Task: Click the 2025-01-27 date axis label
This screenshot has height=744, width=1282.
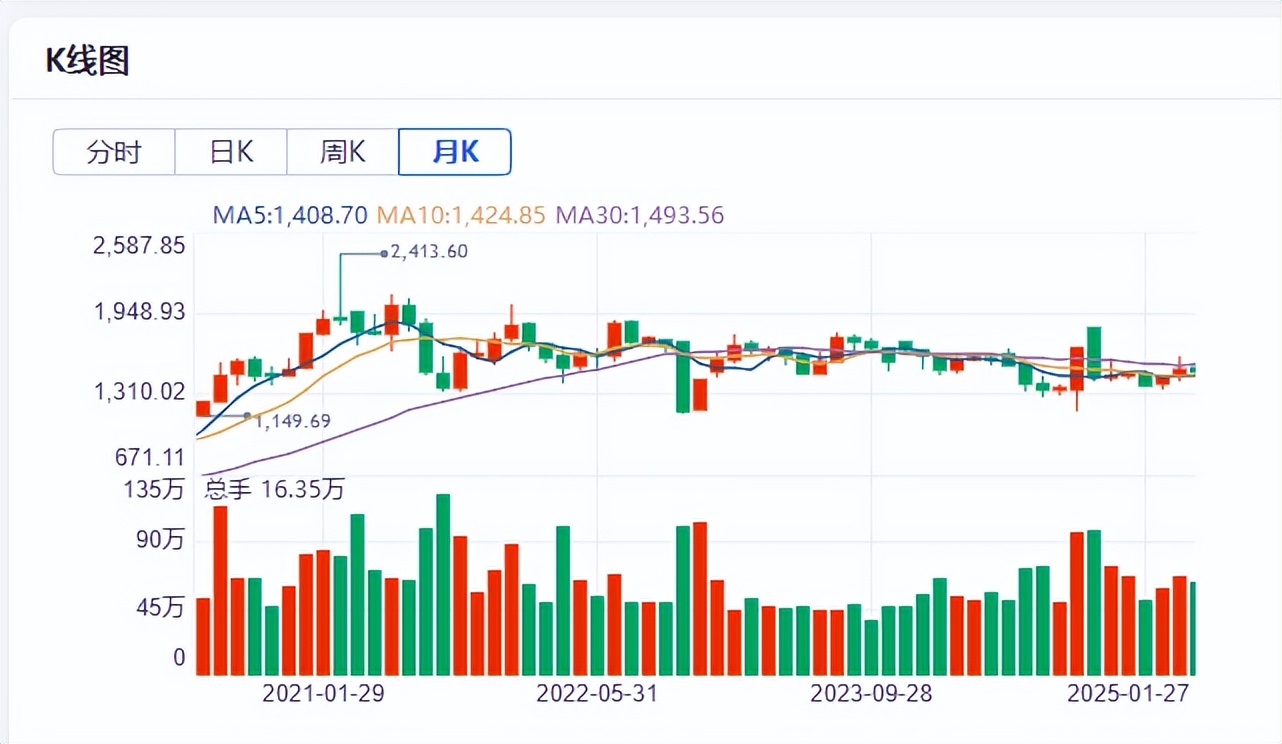Action: [1128, 693]
